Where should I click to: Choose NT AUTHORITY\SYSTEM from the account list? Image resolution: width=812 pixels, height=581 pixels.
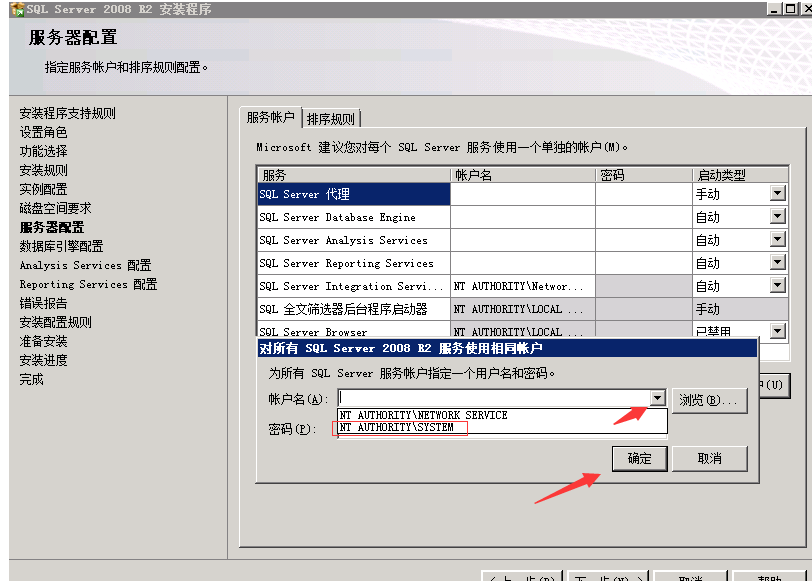click(396, 427)
